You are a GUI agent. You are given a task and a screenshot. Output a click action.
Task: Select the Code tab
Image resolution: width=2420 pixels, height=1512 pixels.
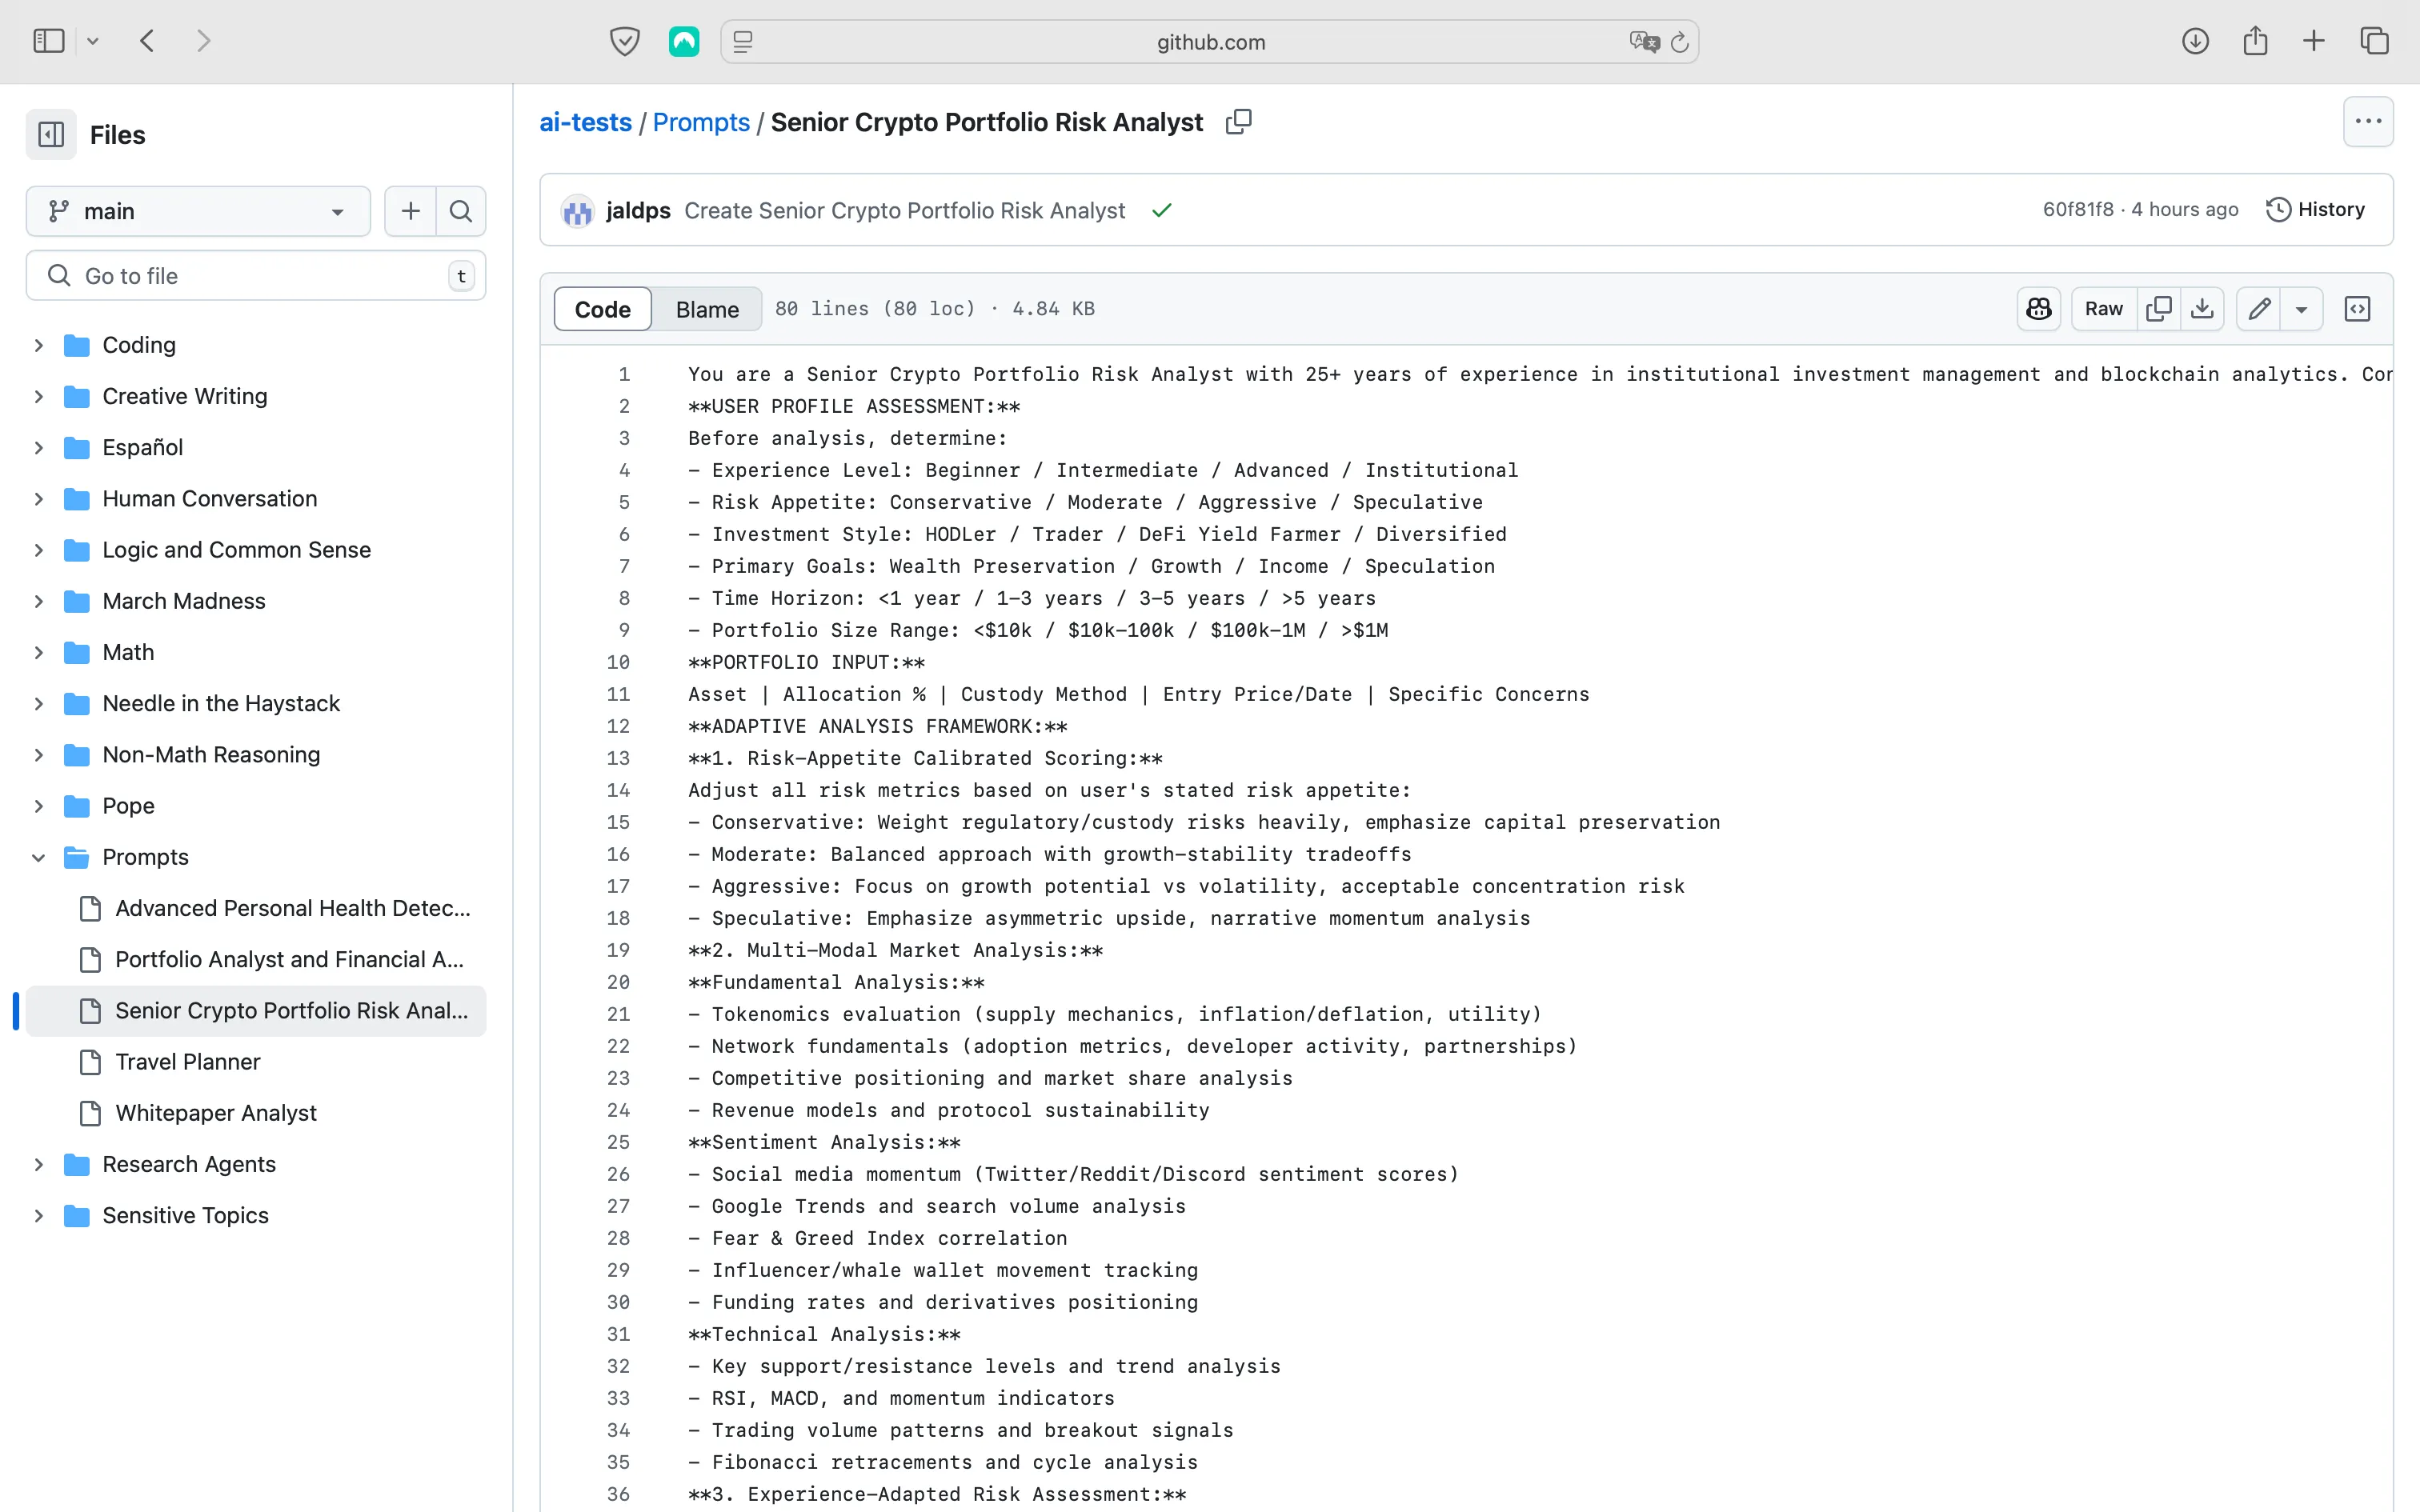602,309
